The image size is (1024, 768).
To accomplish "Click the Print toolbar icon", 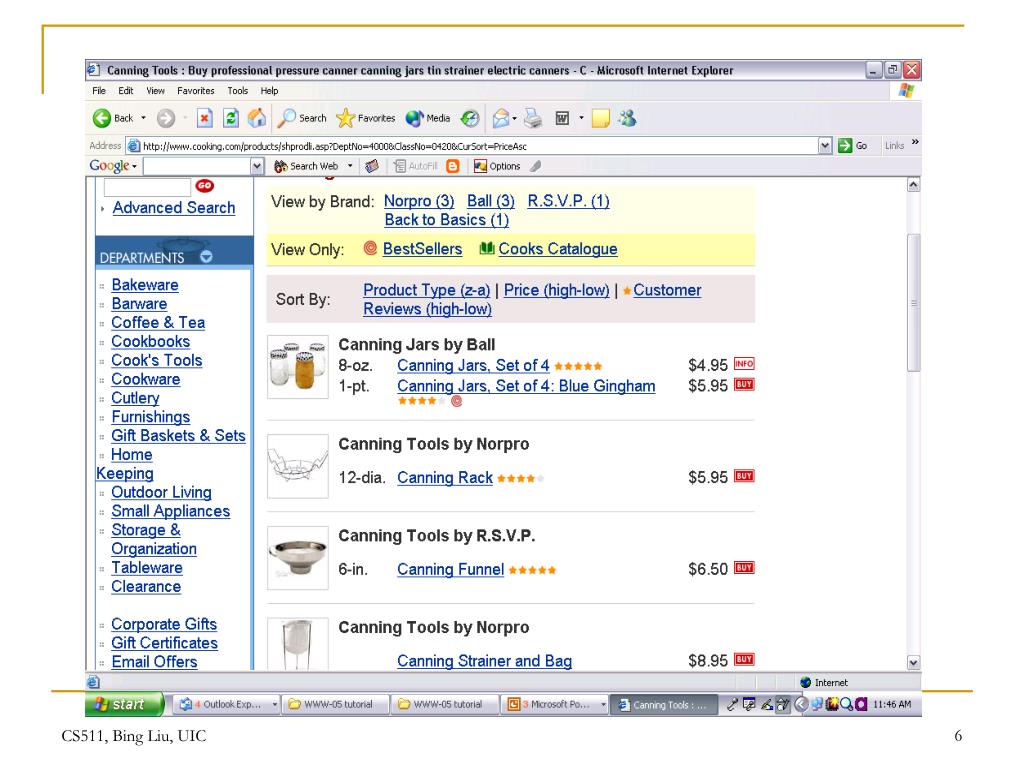I will click(x=533, y=118).
